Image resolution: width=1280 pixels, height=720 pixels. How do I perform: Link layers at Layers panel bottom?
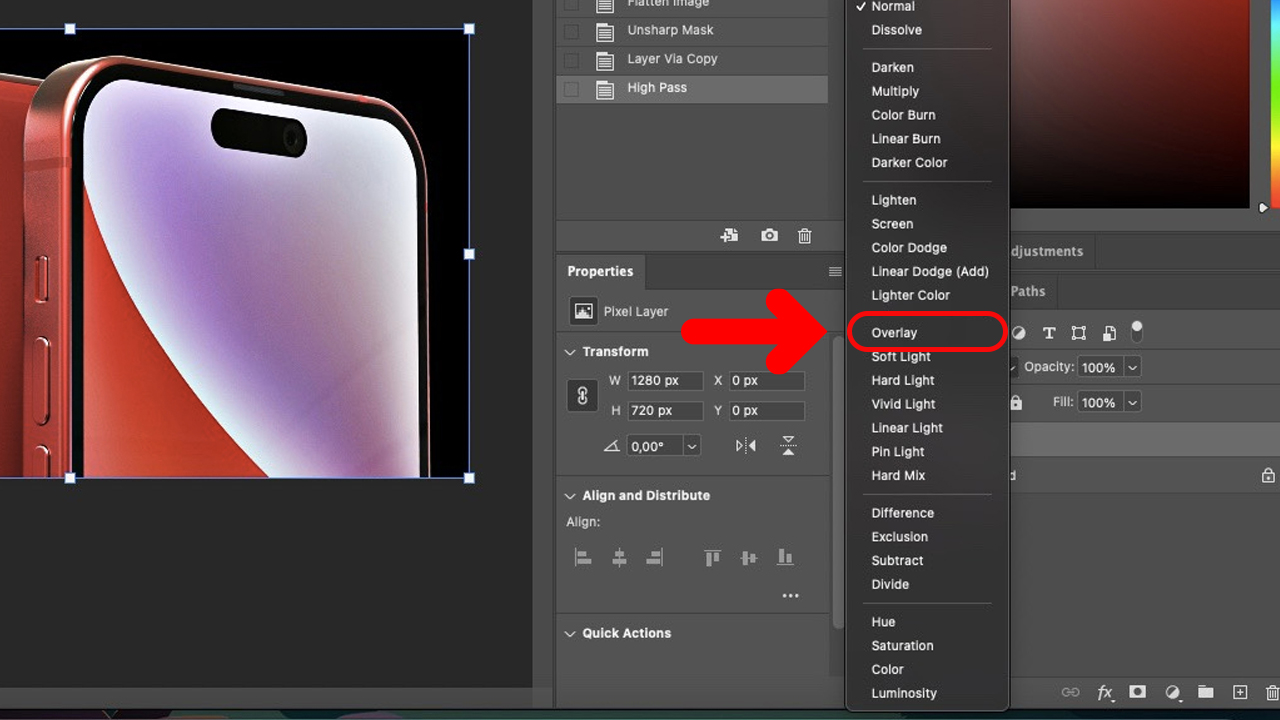click(x=1071, y=692)
